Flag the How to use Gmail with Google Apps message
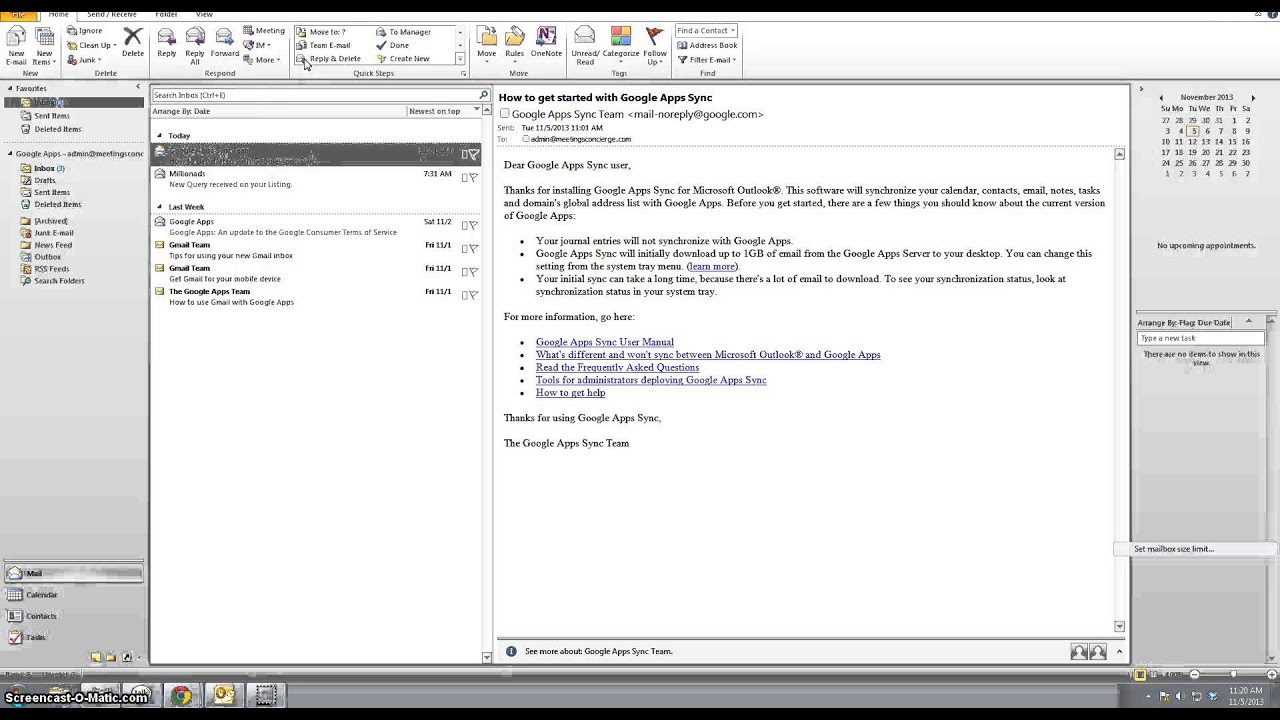The width and height of the screenshot is (1280, 720). [473, 295]
